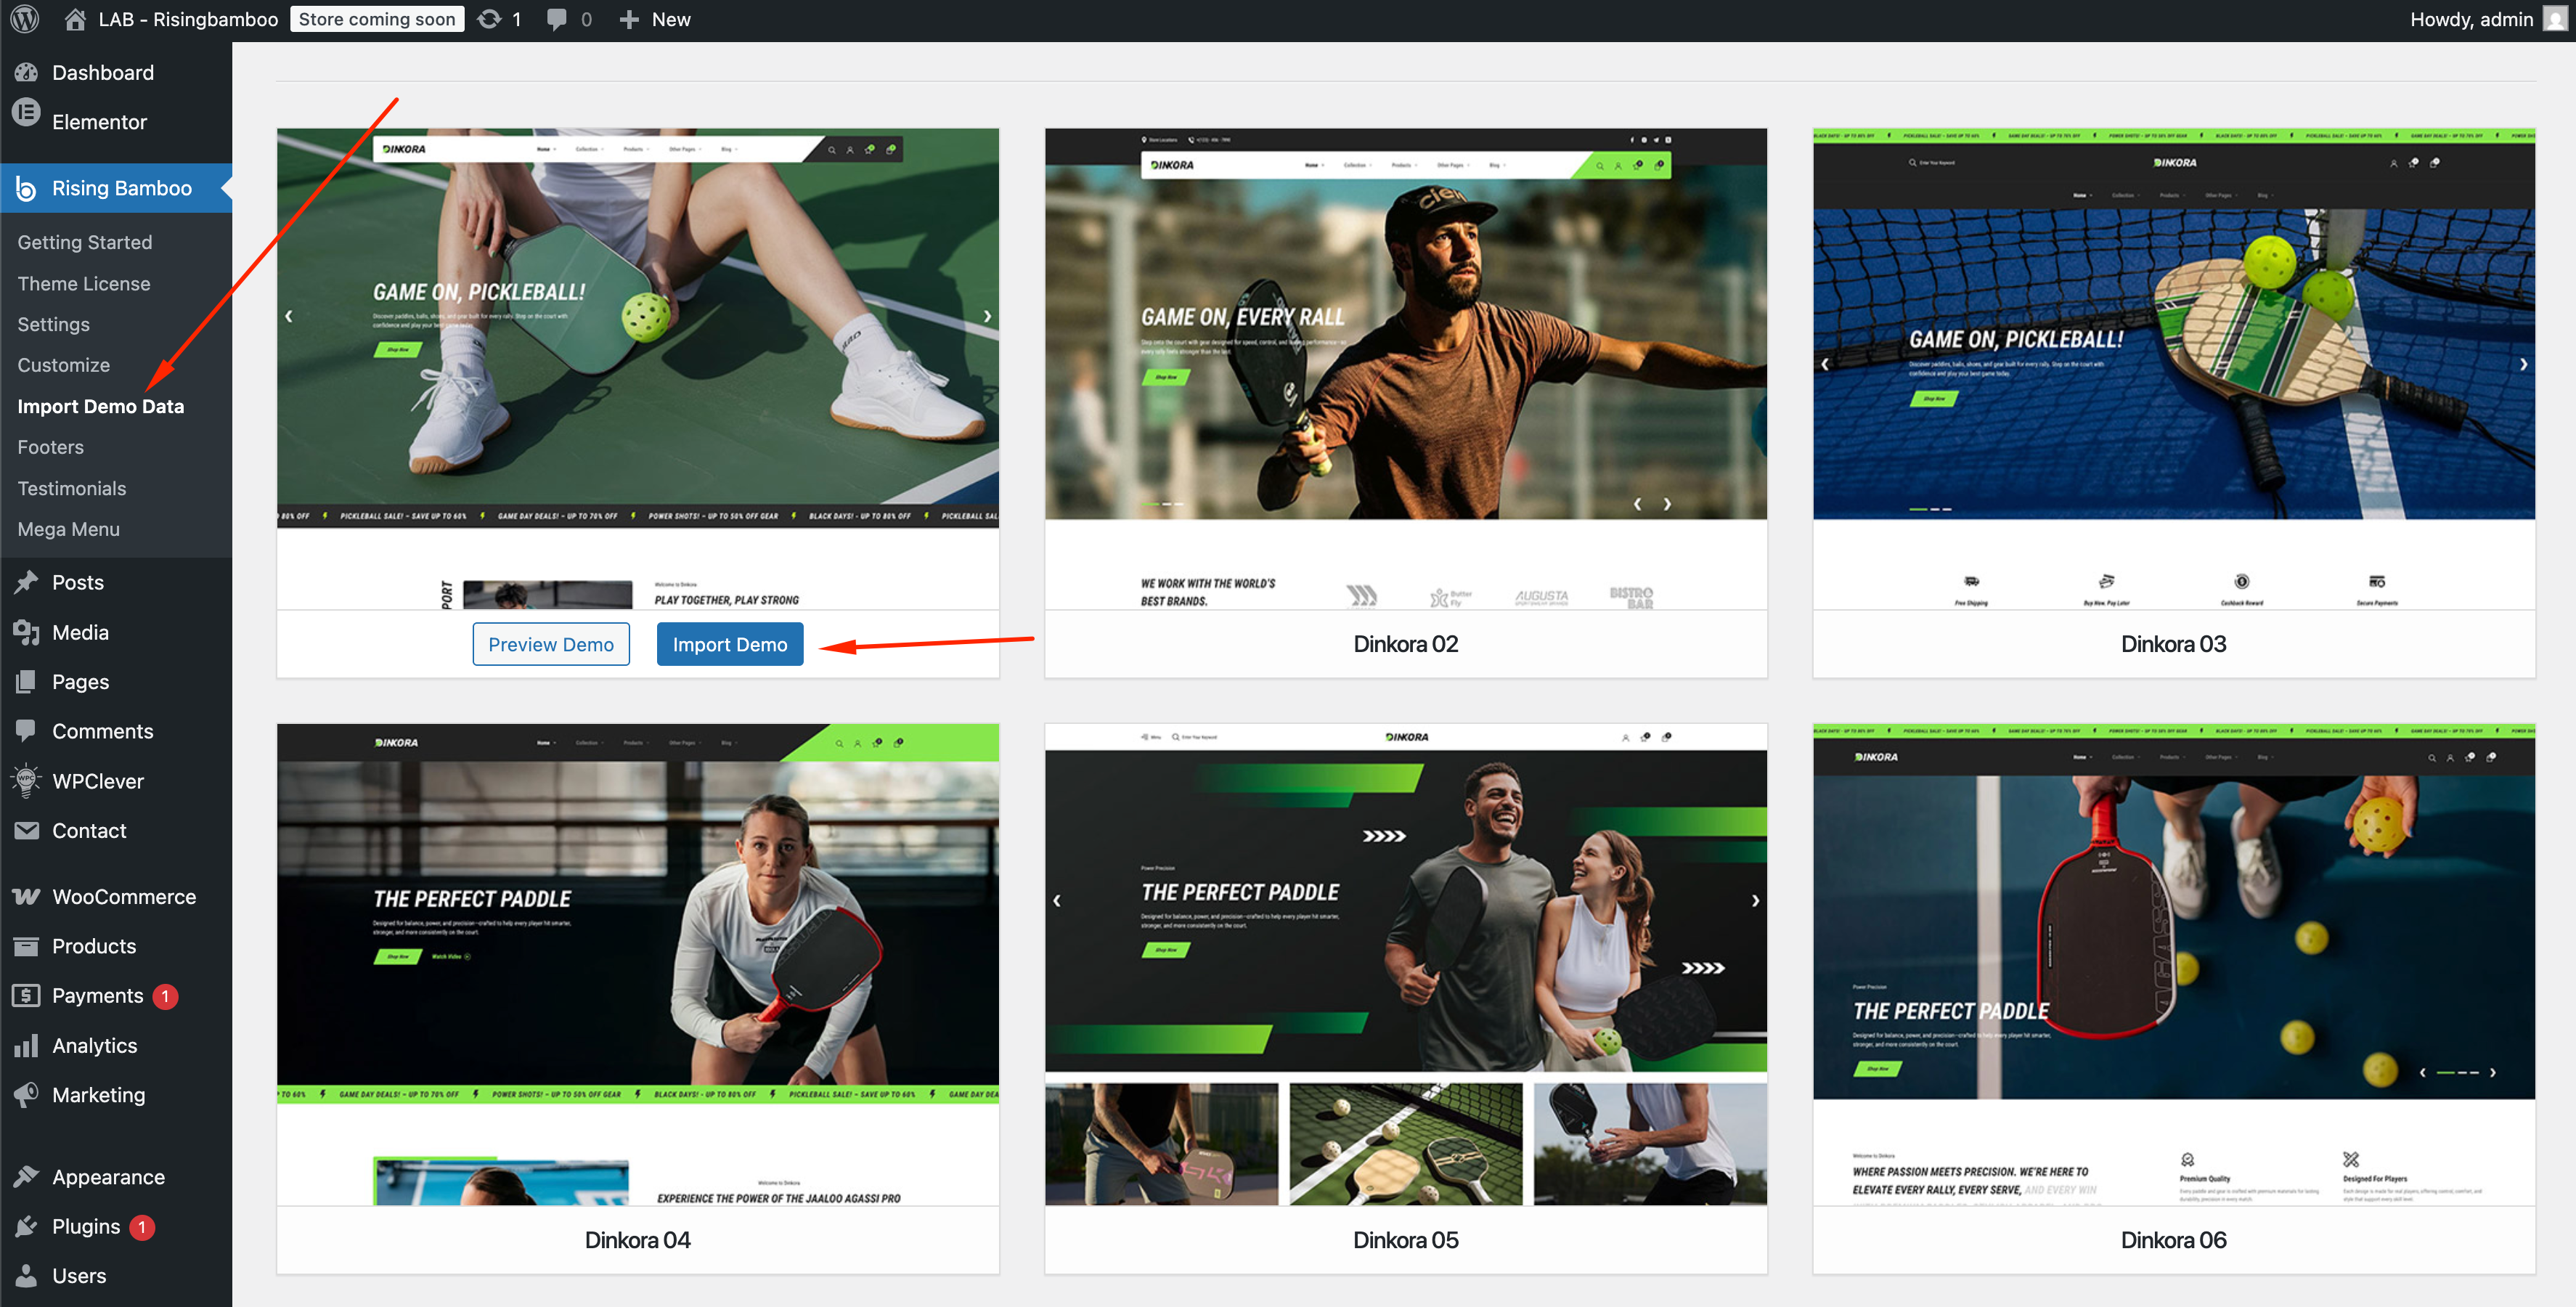This screenshot has height=1307, width=2576.
Task: Click the Analytics bar chart icon
Action: coord(26,1045)
